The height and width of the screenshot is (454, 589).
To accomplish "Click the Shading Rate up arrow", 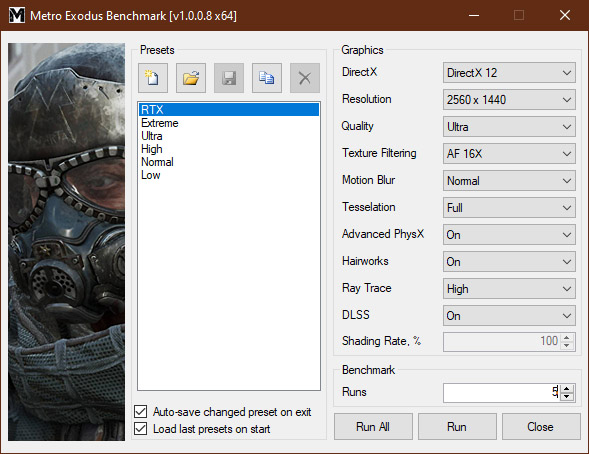I will (567, 338).
